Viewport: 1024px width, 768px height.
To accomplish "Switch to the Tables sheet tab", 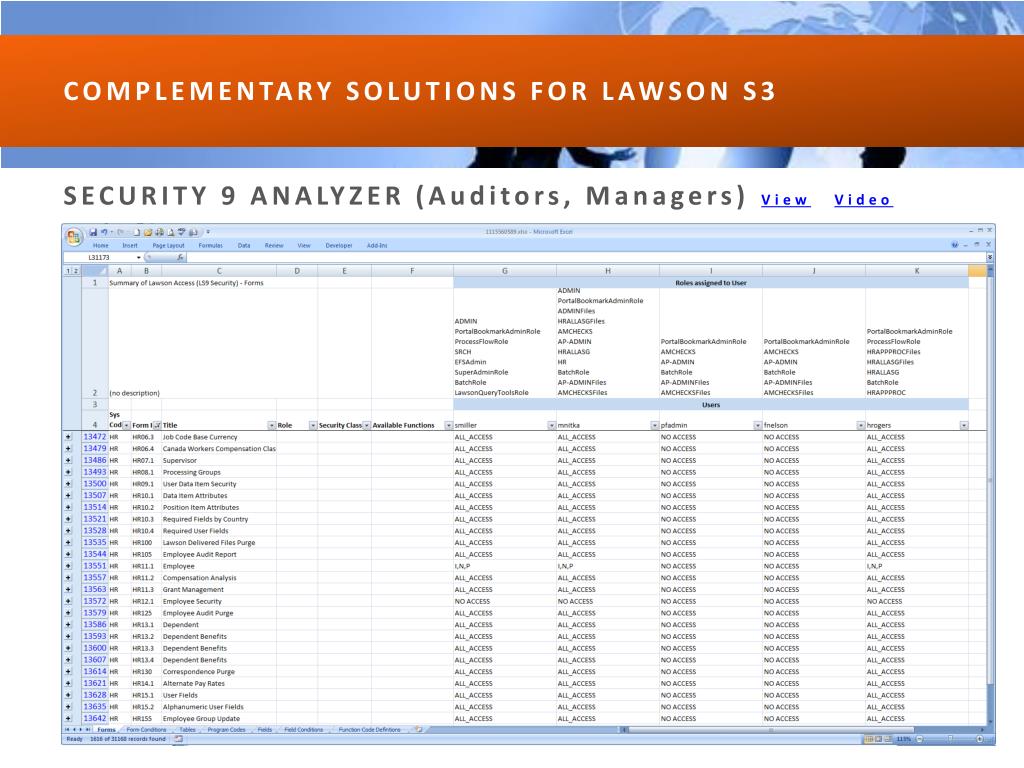I will [x=187, y=729].
